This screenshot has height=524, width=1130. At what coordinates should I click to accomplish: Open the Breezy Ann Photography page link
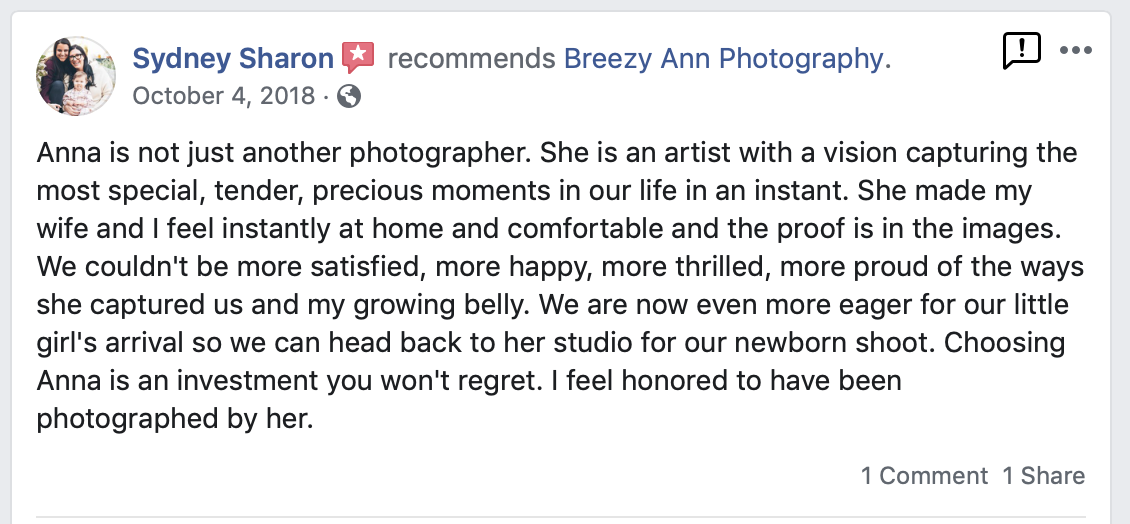point(724,59)
